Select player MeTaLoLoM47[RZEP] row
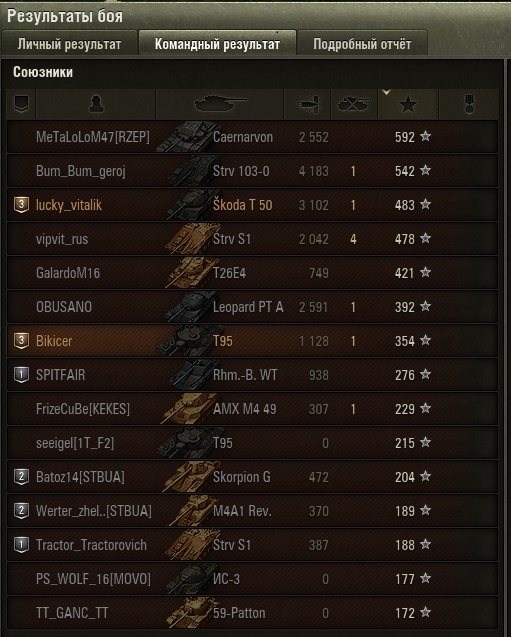This screenshot has width=511, height=637. click(252, 137)
